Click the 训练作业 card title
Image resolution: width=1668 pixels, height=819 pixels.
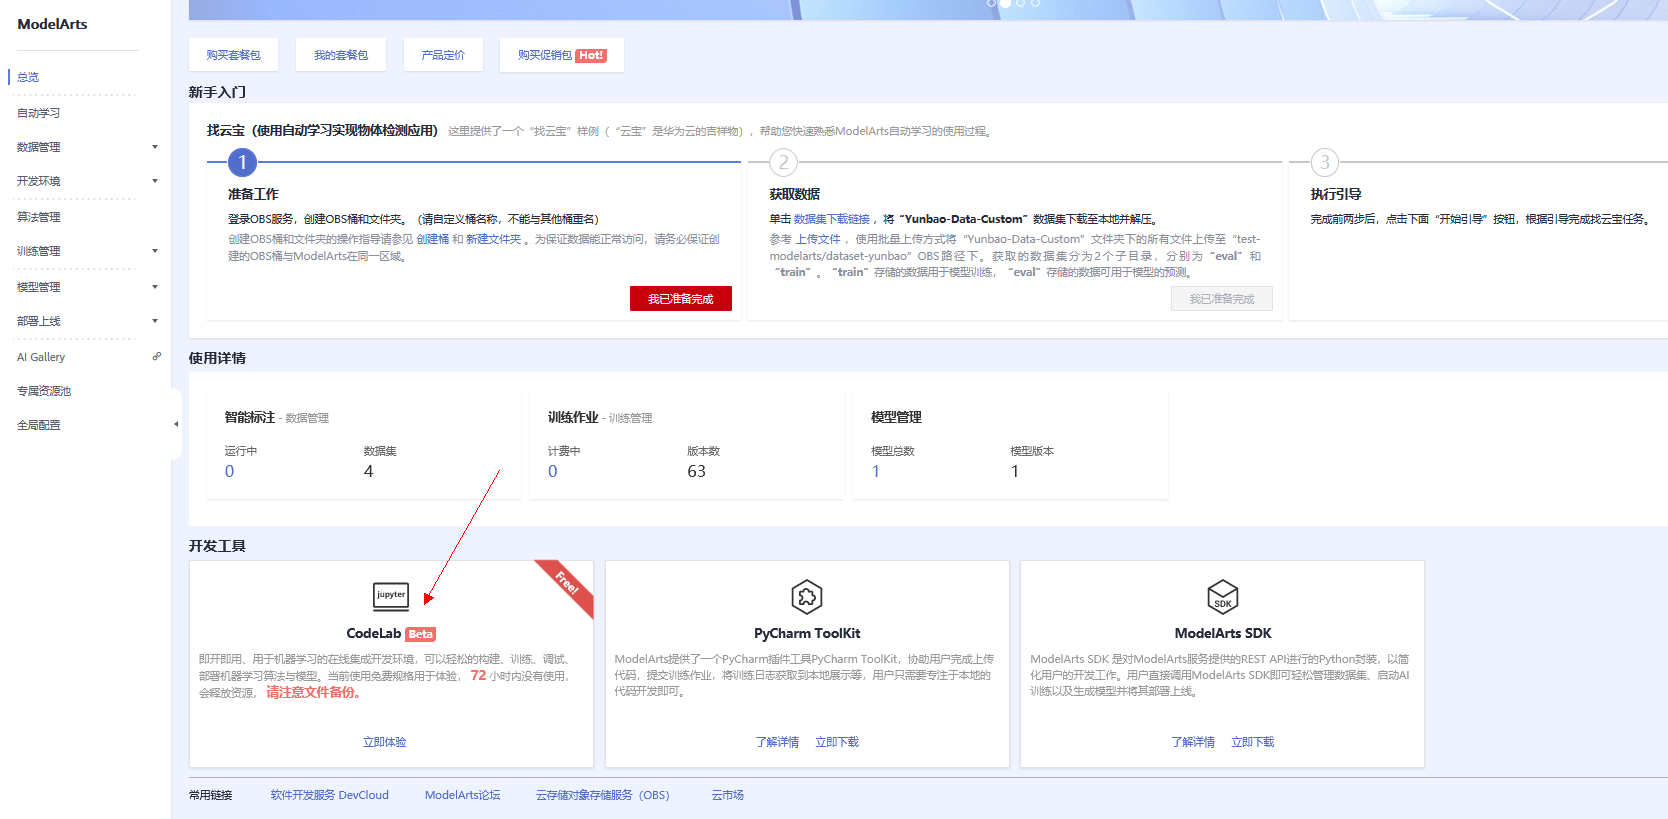click(573, 417)
